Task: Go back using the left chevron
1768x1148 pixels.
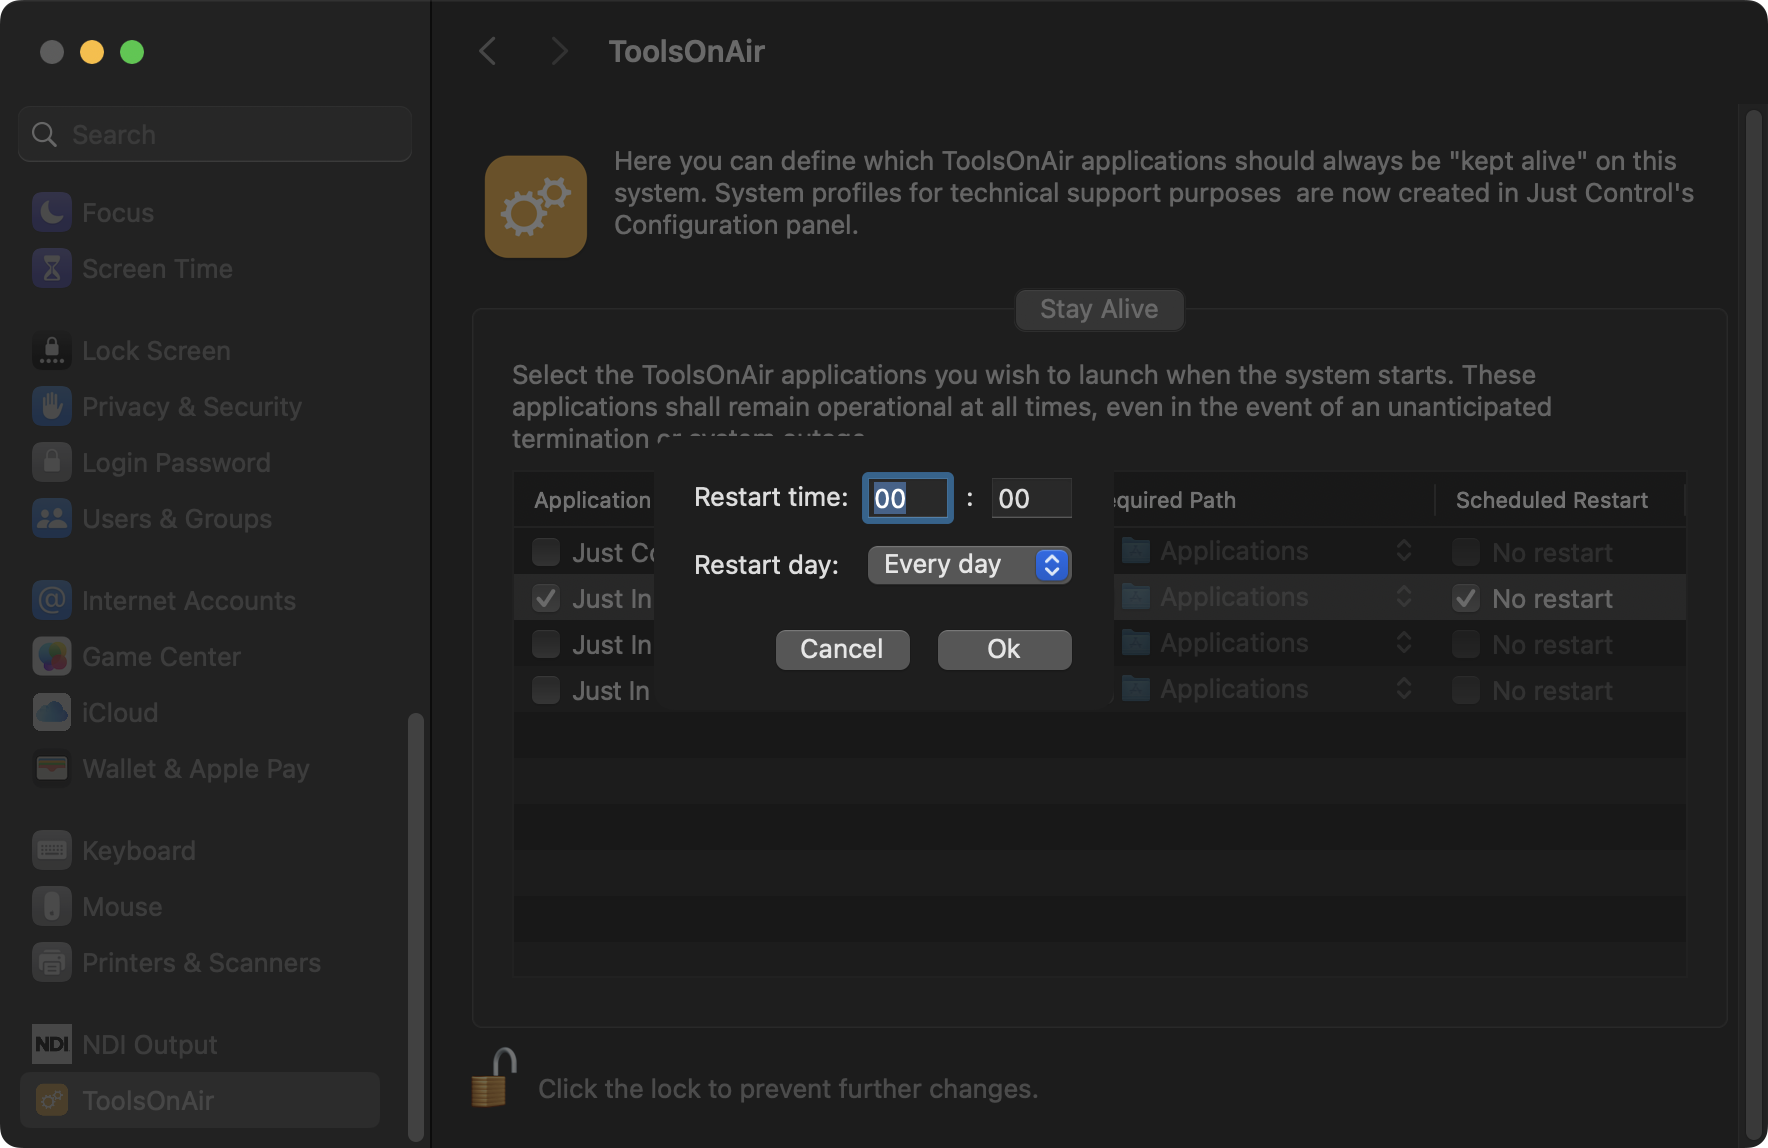Action: pos(488,51)
